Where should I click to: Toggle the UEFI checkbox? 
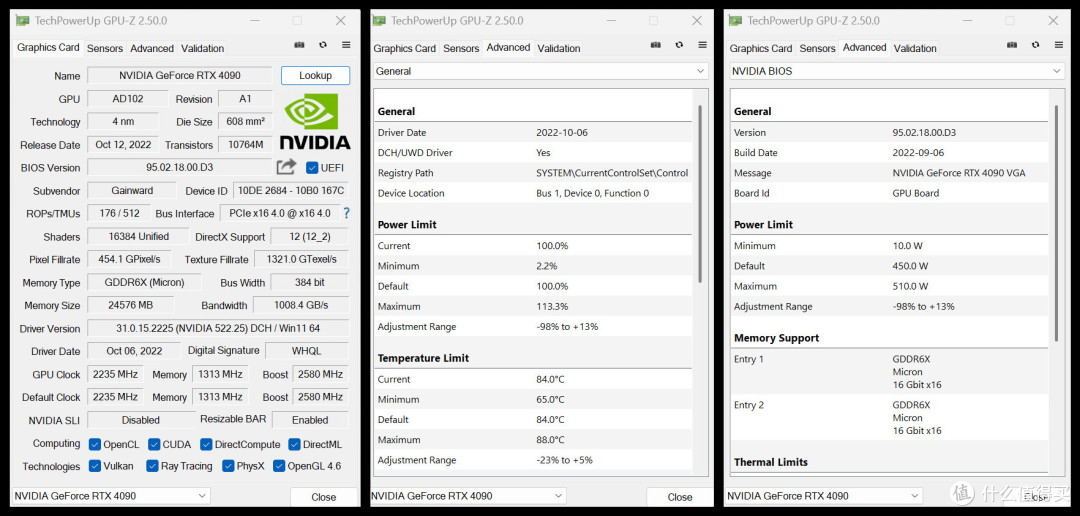(312, 167)
